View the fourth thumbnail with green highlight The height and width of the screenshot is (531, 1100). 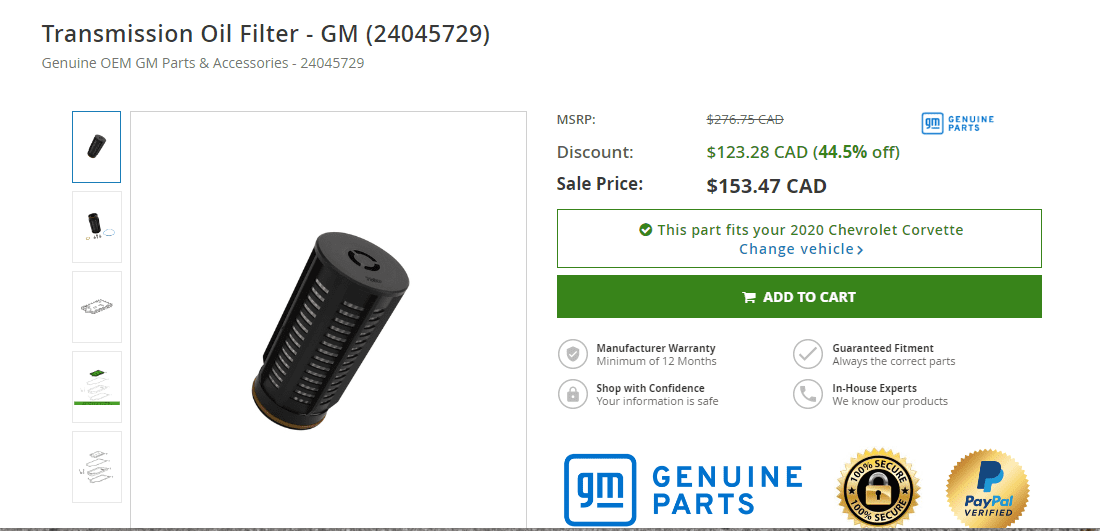coord(97,387)
